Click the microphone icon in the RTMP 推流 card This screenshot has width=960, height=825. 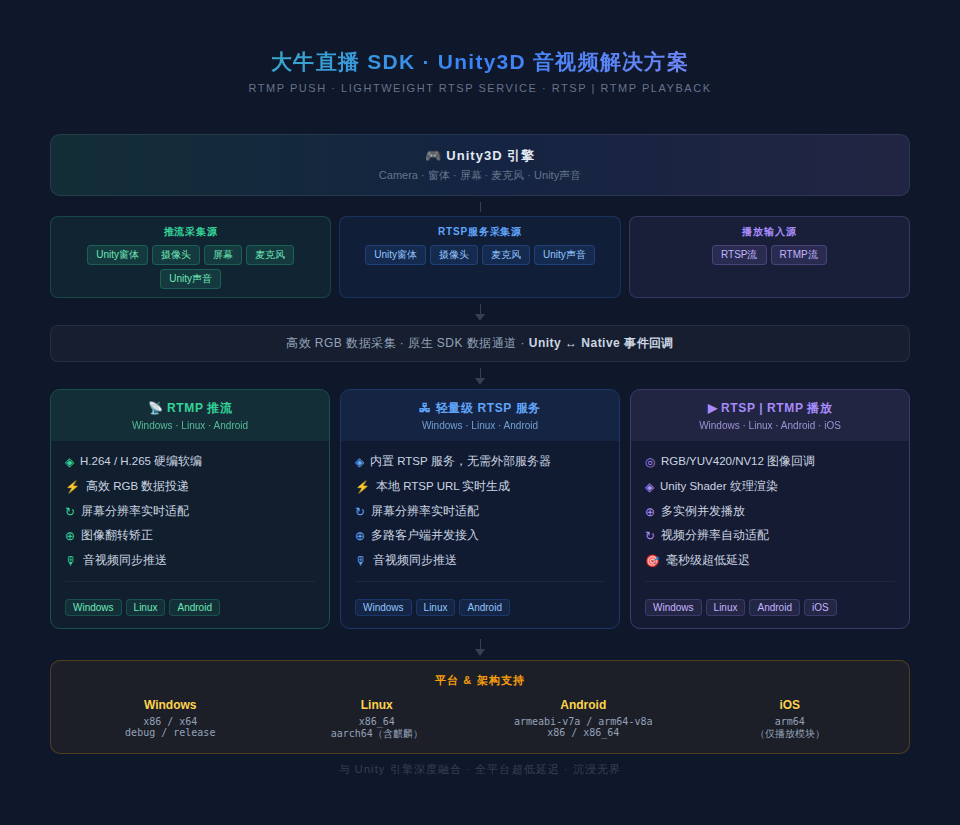71,561
